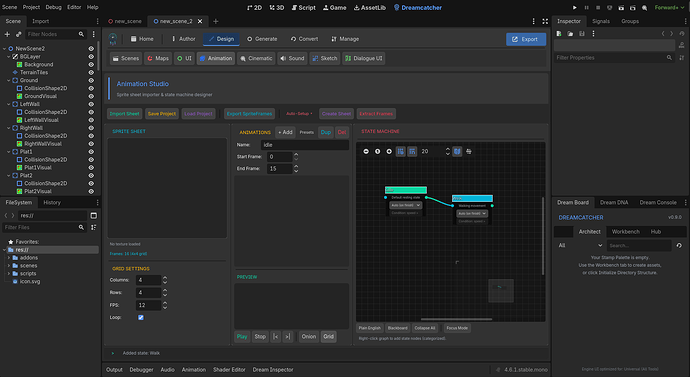This screenshot has height=377, width=690.
Task: Toggle the Onion skin button
Action: coord(308,337)
